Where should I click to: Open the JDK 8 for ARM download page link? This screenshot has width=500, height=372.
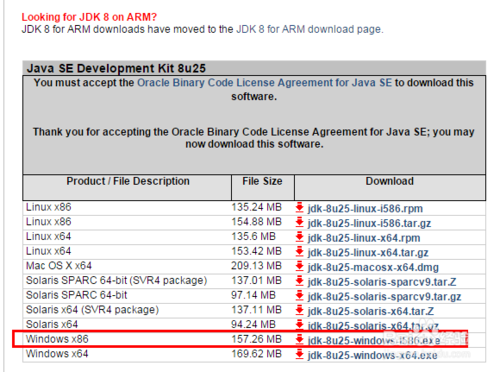point(309,29)
